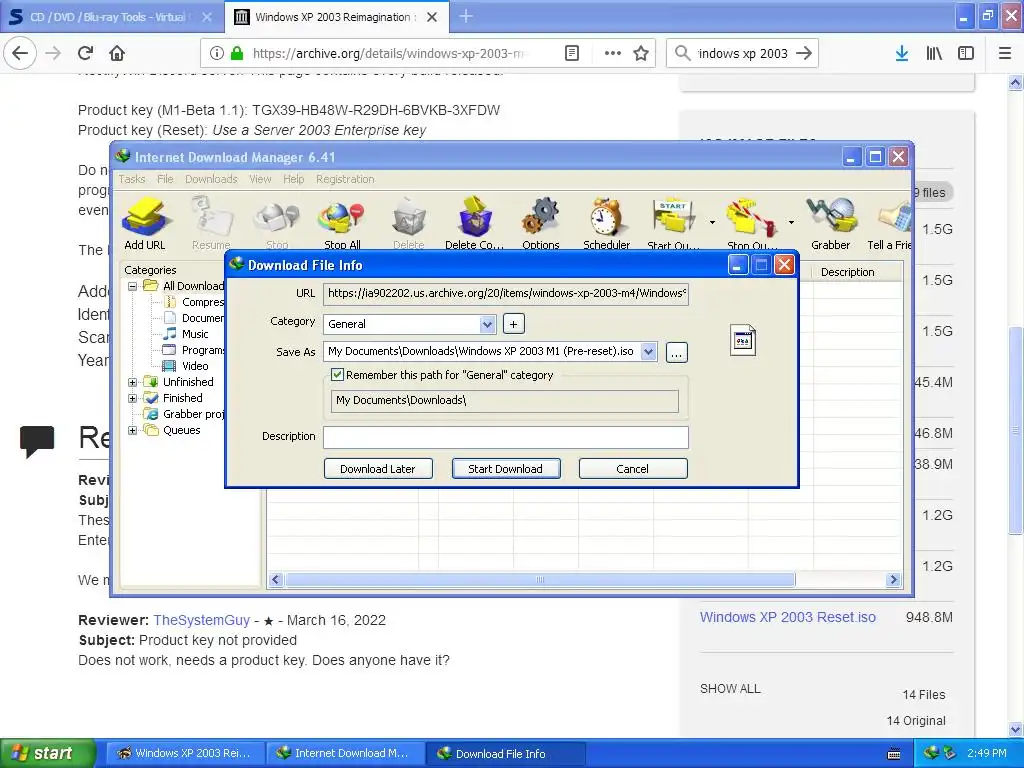Open TheSystemGuy reviewer profile link
1024x768 pixels.
point(201,620)
